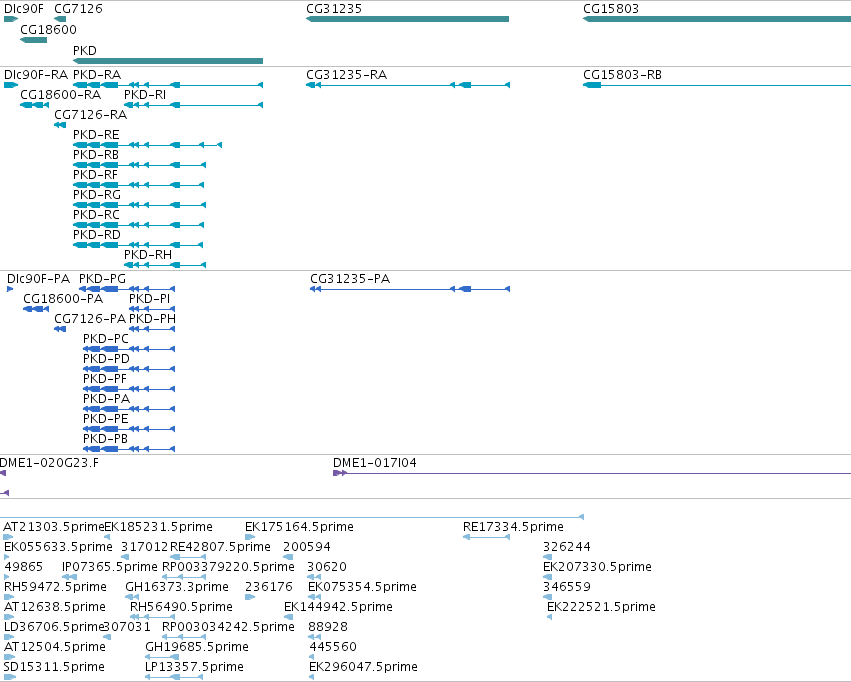Click transcript CG7126-RA
The height and width of the screenshot is (682, 851).
60,125
